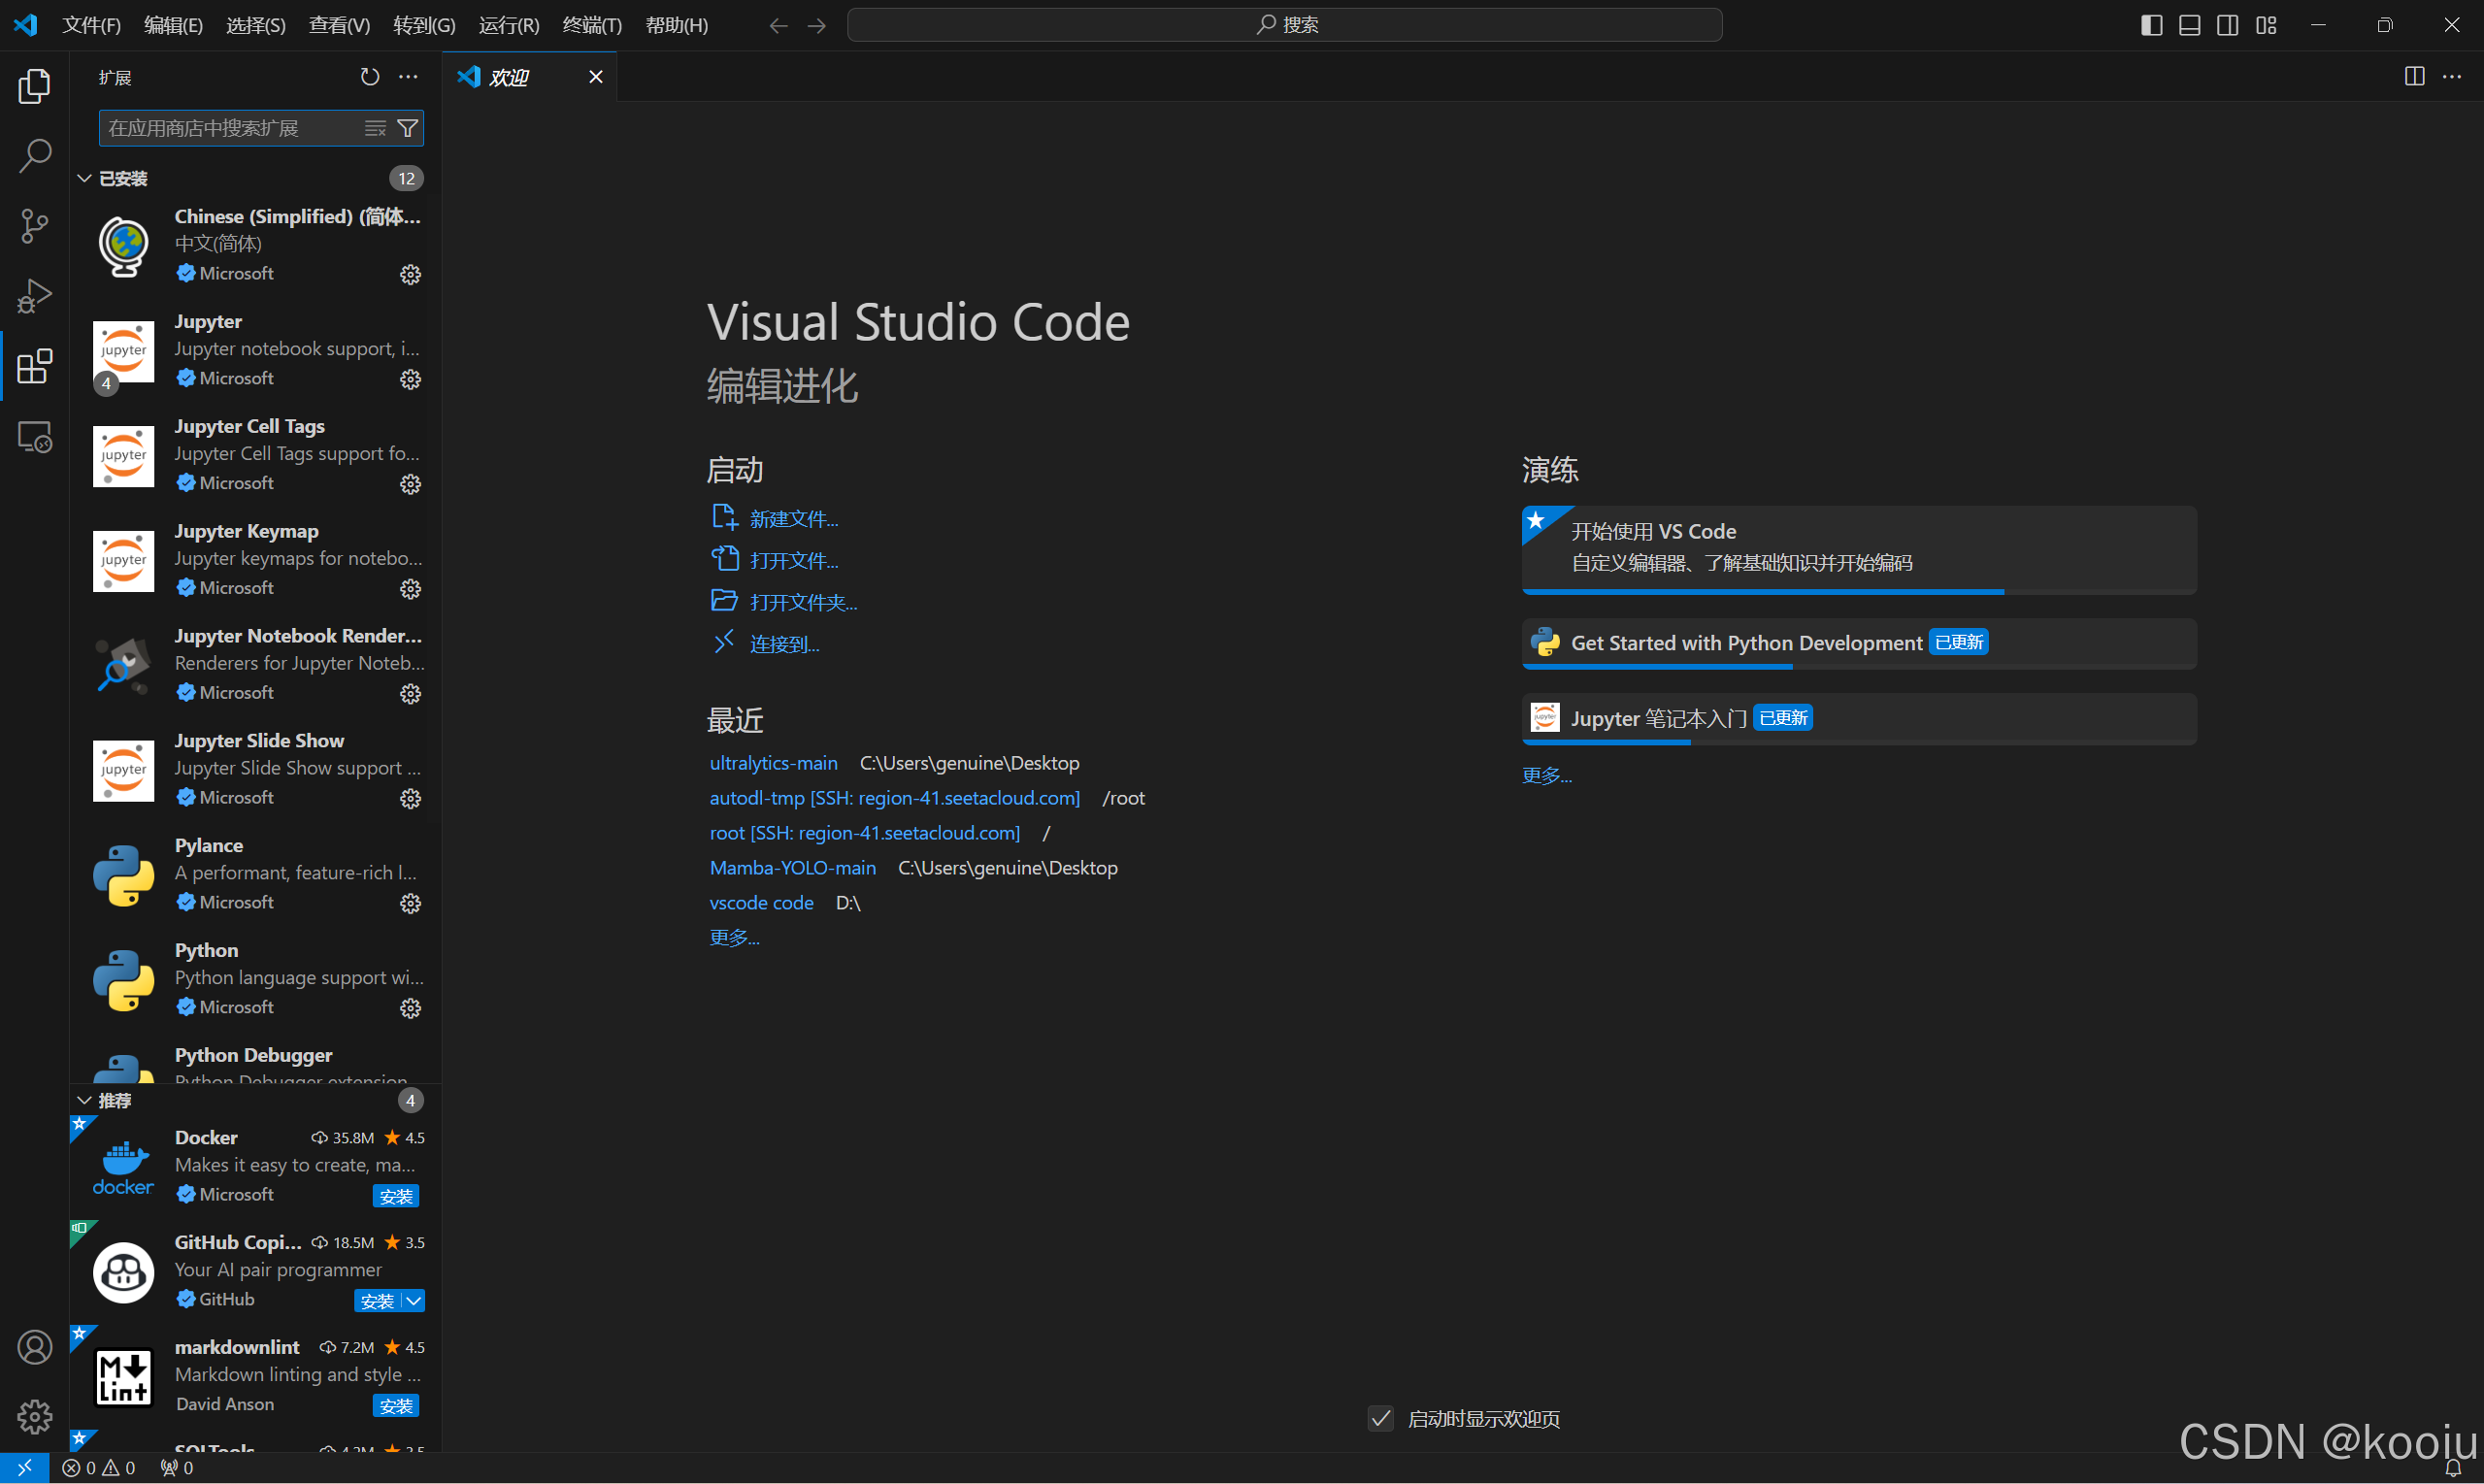The height and width of the screenshot is (1484, 2484).
Task: Open GitHub Copilot install dropdown arrow
Action: tap(413, 1300)
